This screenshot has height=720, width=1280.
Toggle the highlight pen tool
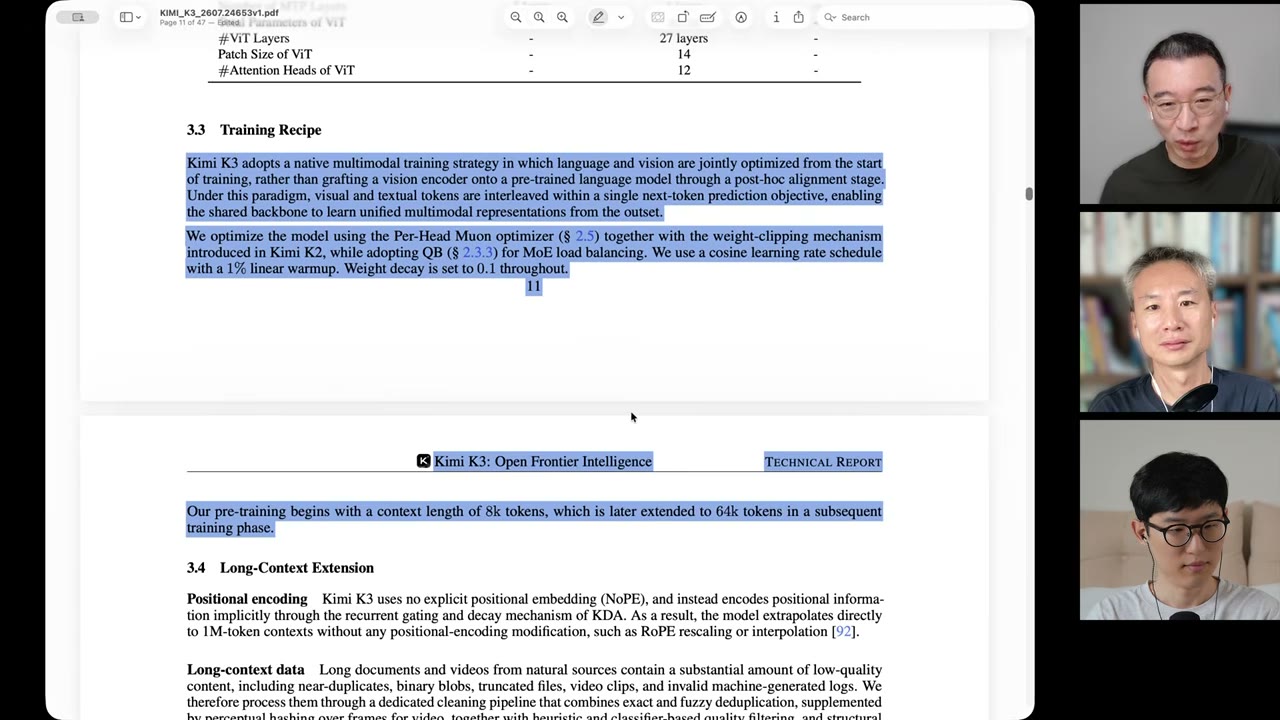[x=598, y=17]
